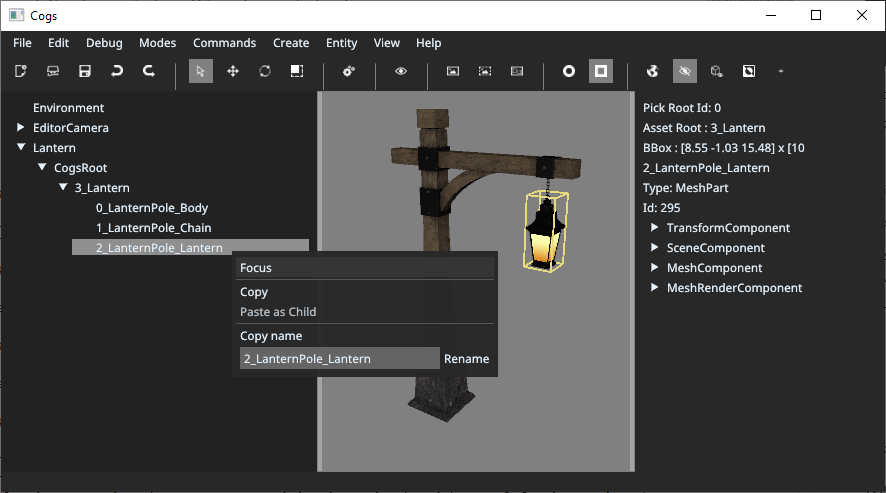Select the Environment tree item
This screenshot has height=493, width=886.
point(68,107)
